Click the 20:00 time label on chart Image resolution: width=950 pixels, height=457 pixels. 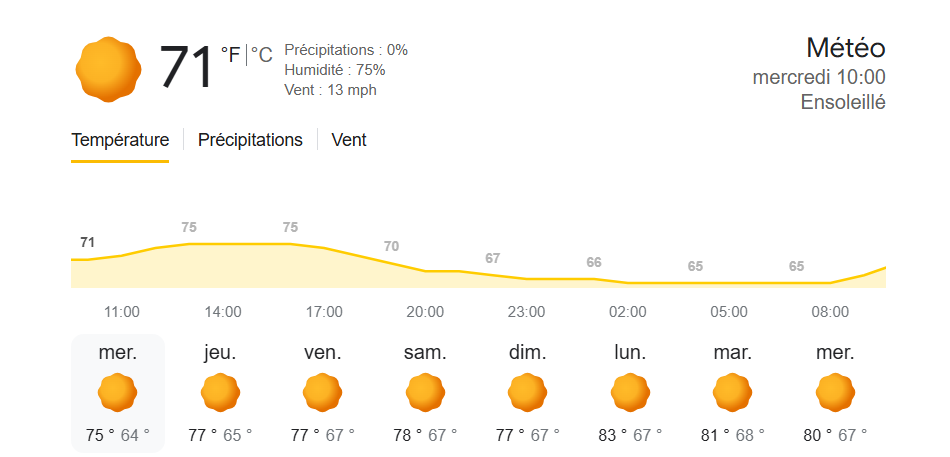pyautogui.click(x=425, y=312)
